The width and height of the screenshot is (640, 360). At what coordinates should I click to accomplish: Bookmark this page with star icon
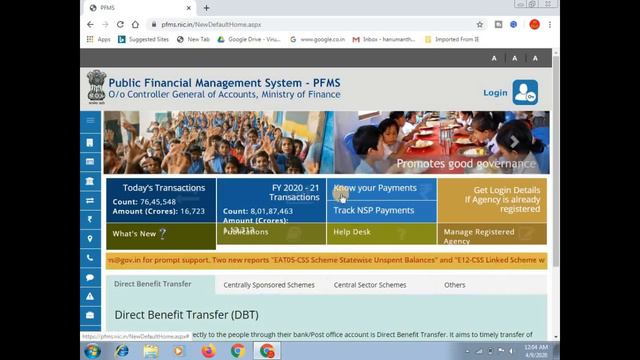pyautogui.click(x=480, y=24)
